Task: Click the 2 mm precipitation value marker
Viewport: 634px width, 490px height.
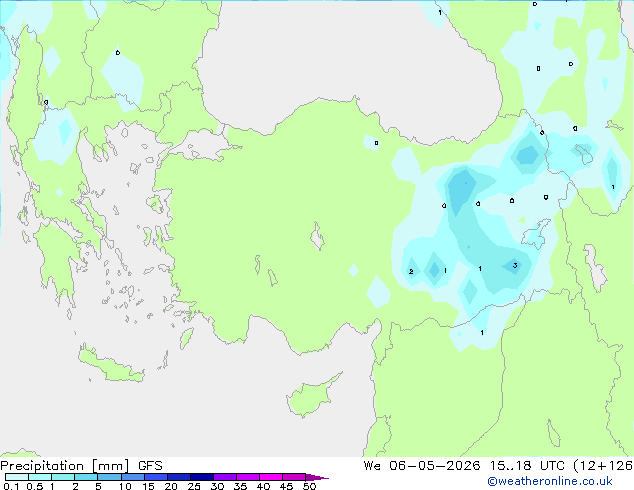Action: [x=411, y=272]
